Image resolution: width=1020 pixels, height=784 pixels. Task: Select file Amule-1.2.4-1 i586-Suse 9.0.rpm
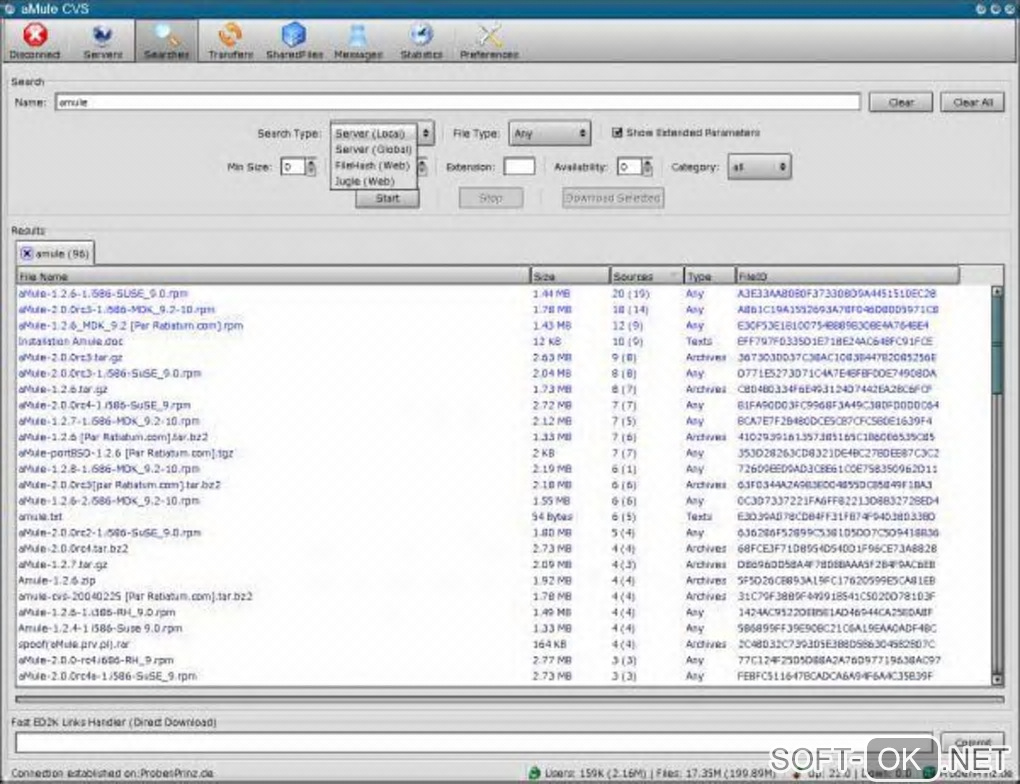pos(100,629)
